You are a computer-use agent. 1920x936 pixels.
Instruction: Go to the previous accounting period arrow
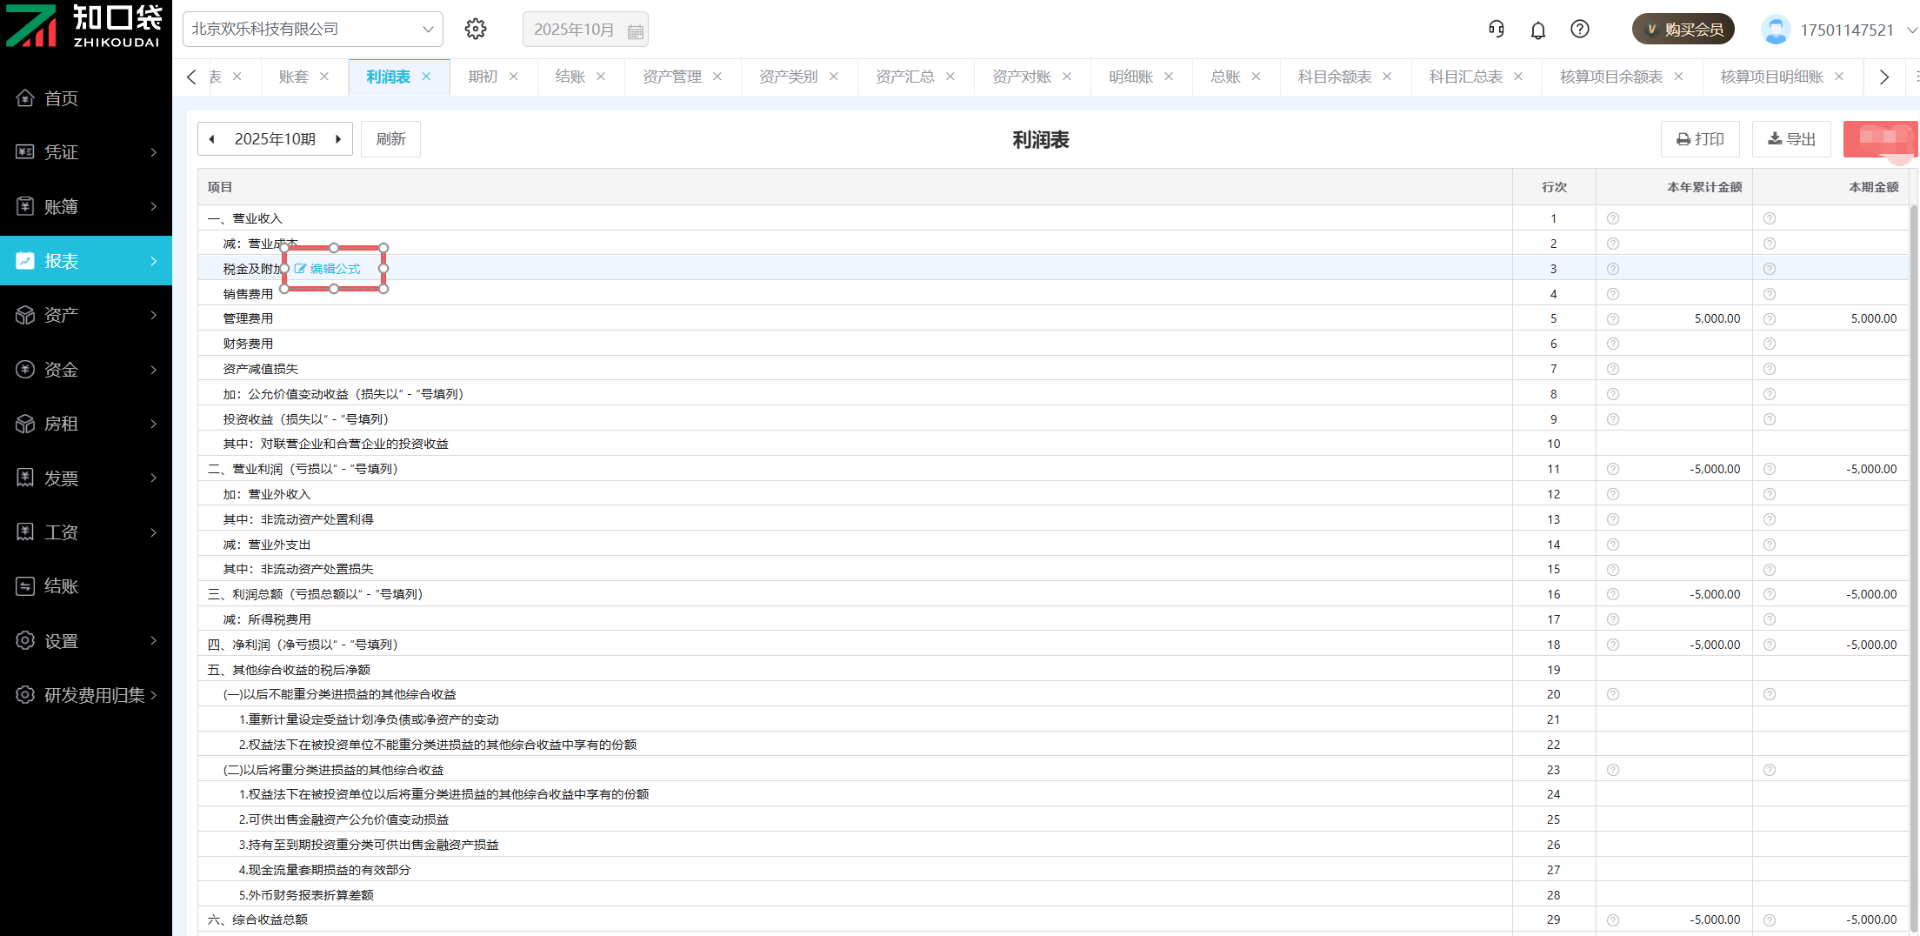click(212, 139)
